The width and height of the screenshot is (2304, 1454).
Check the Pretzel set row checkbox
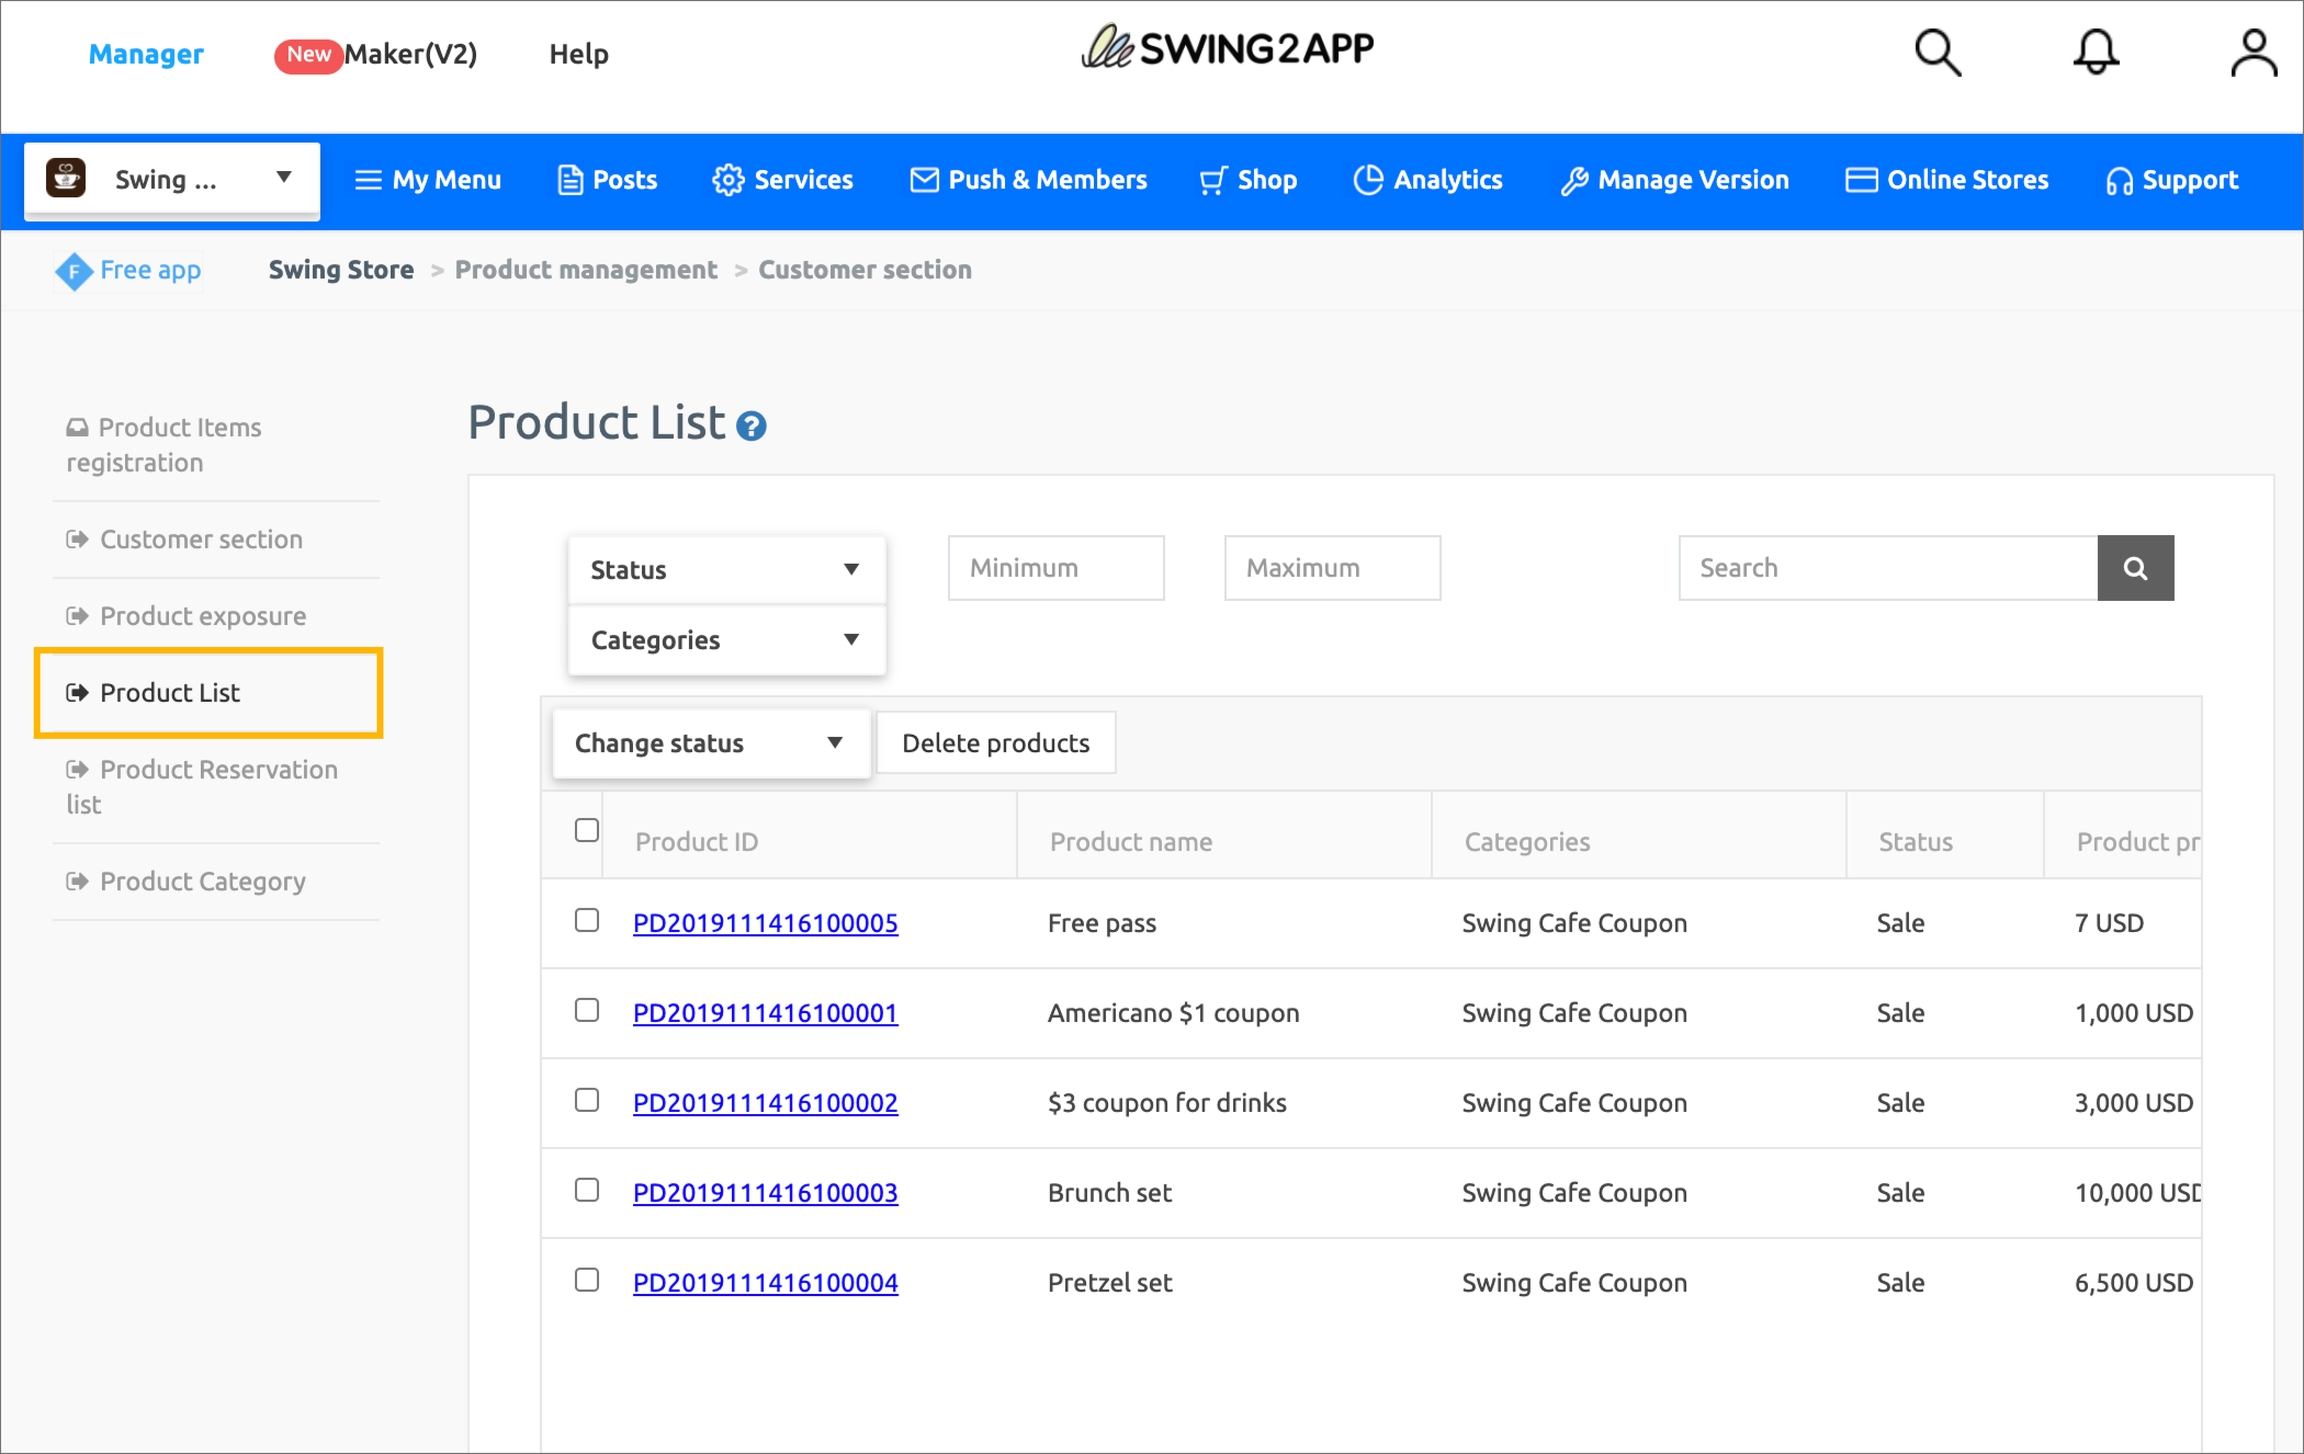click(x=587, y=1280)
